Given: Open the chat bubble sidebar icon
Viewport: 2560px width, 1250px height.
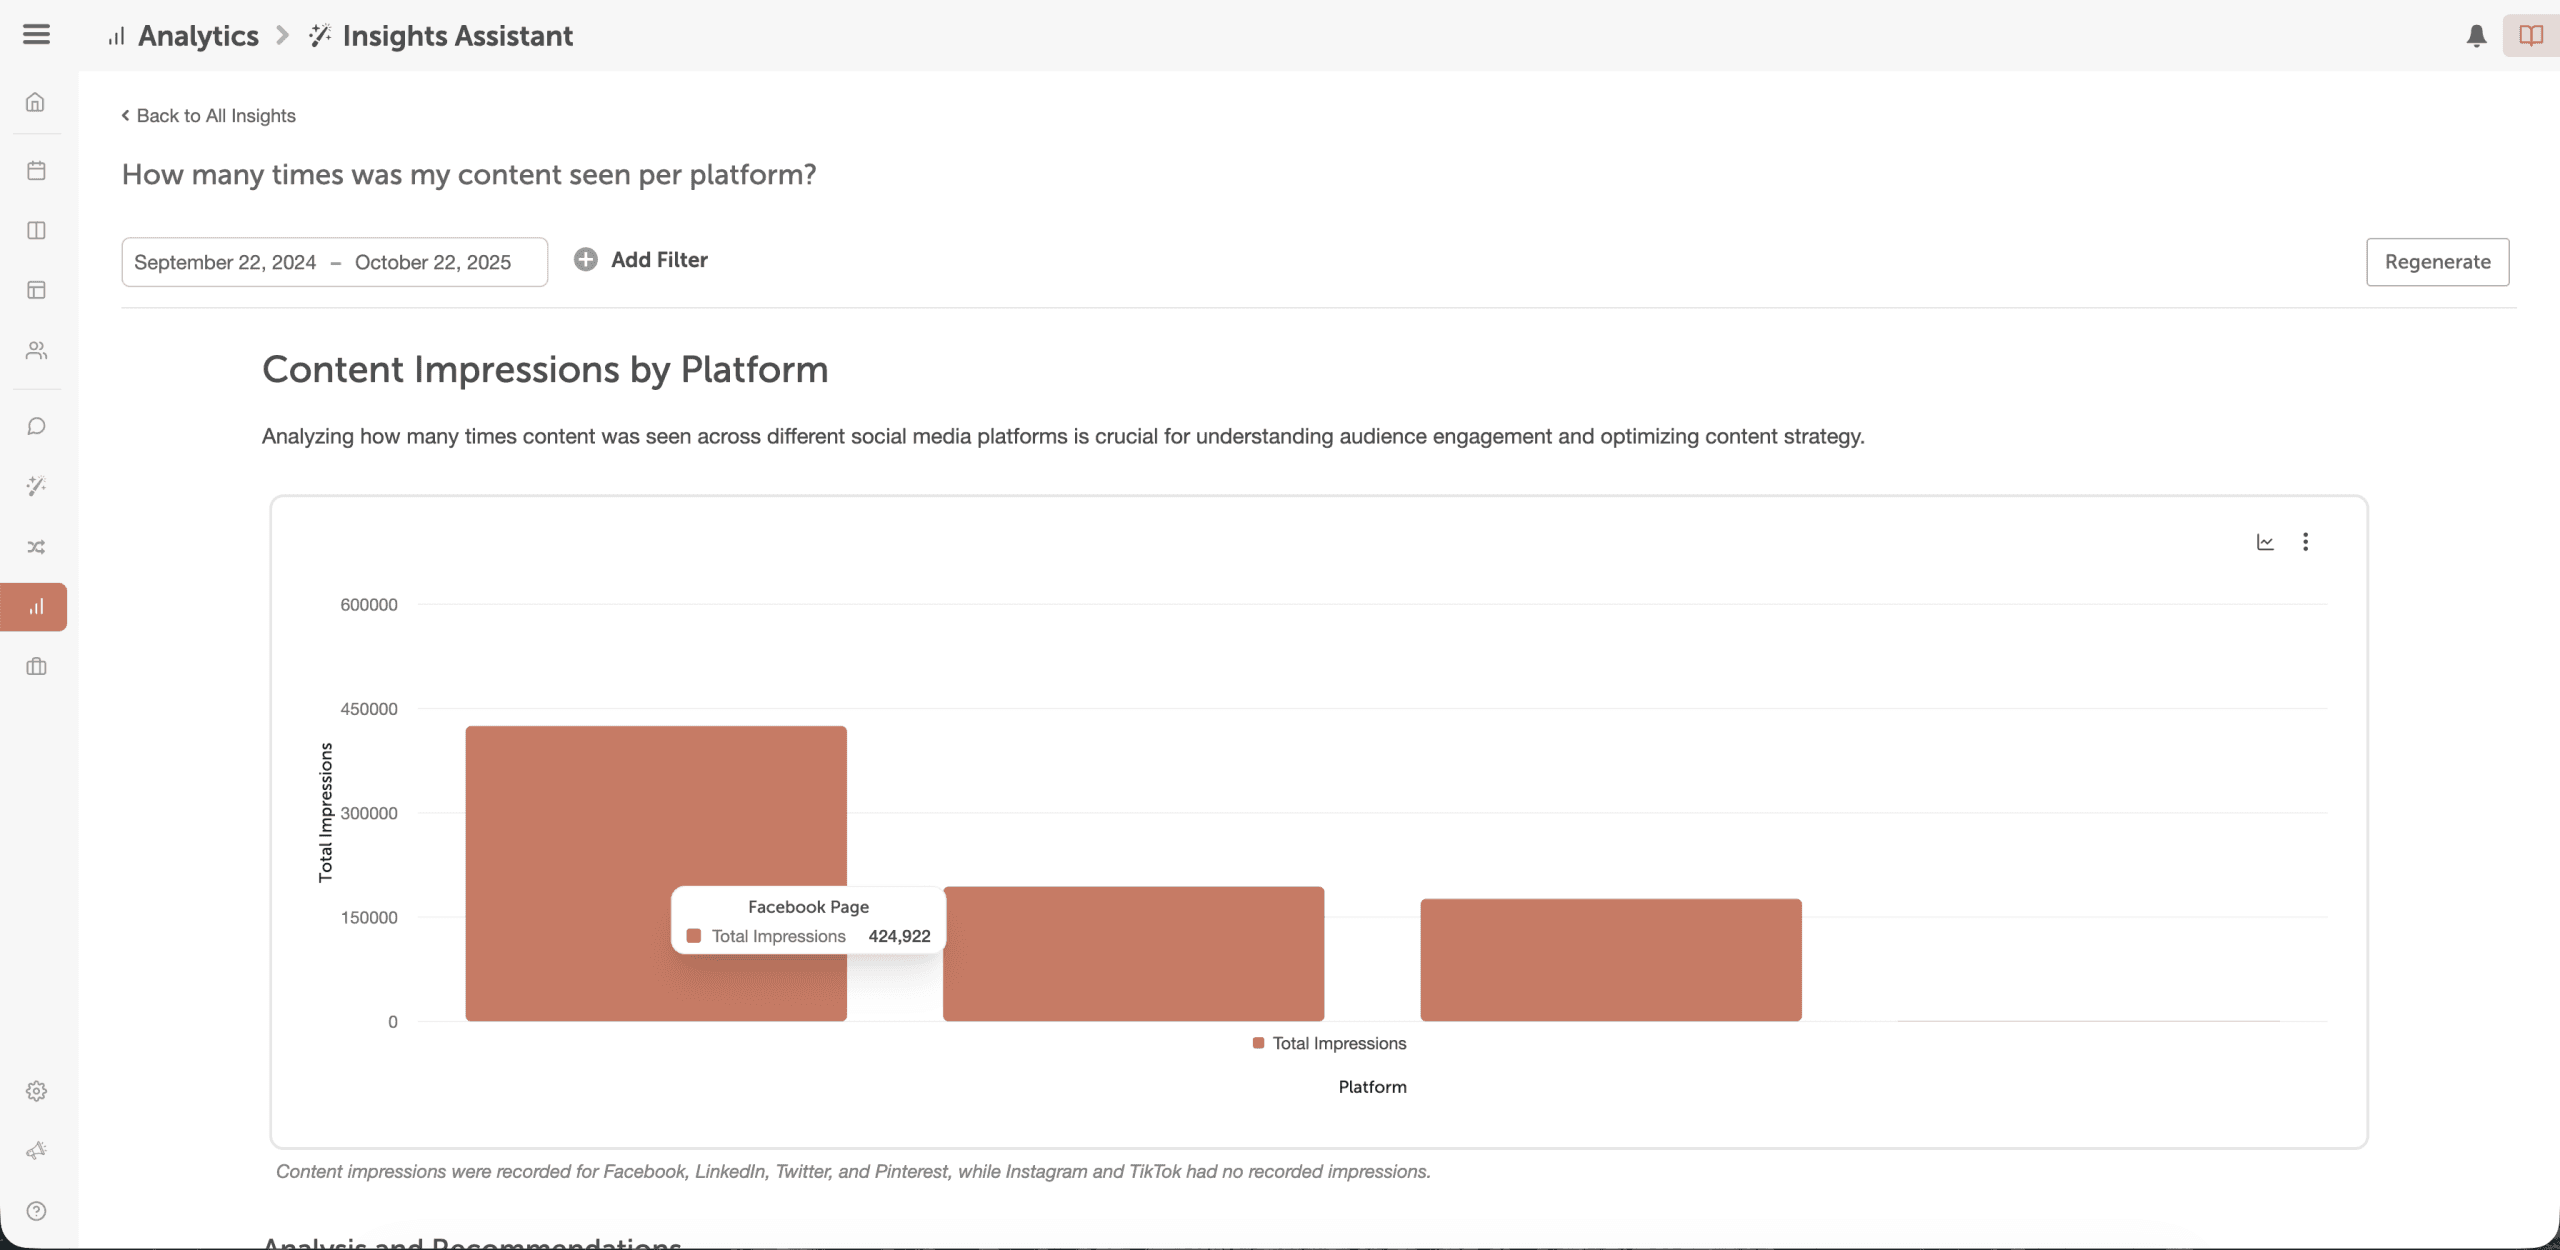Looking at the screenshot, I should click(36, 427).
